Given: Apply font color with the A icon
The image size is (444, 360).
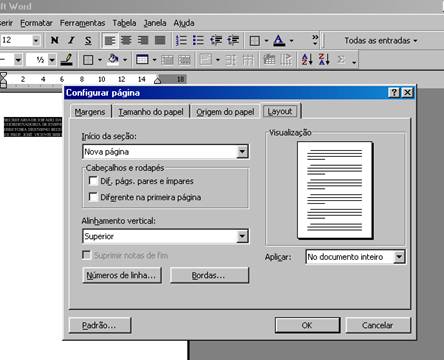Looking at the screenshot, I should (279, 41).
